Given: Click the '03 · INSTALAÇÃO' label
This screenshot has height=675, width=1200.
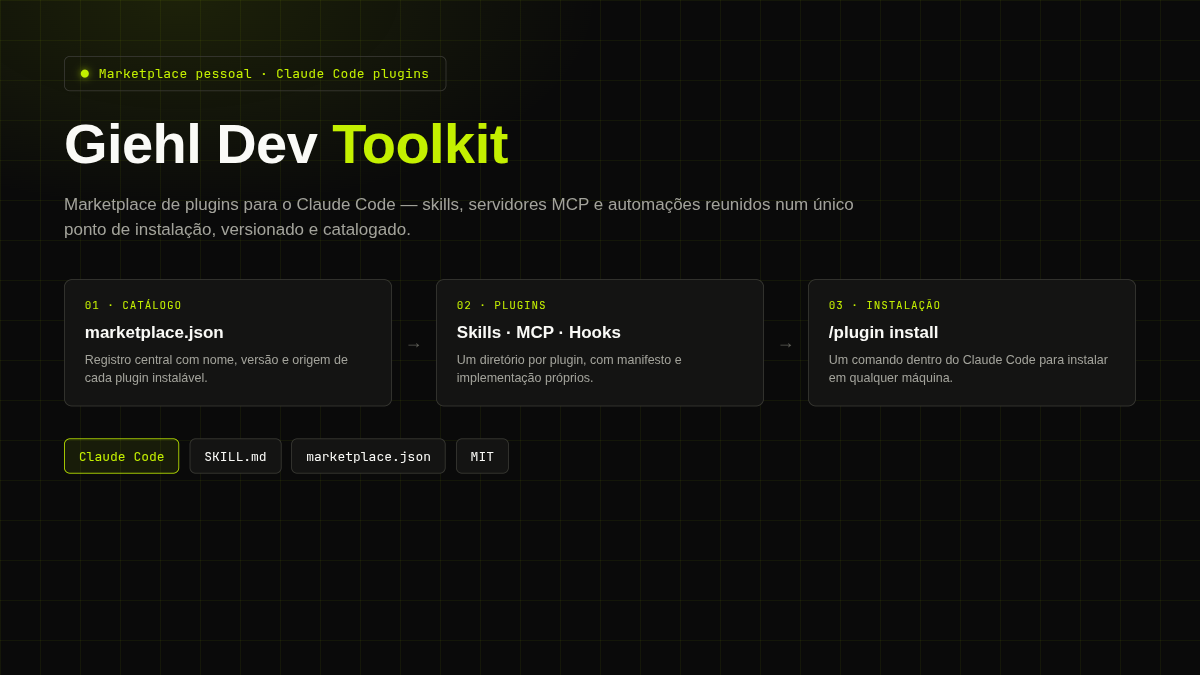Looking at the screenshot, I should coord(885,306).
